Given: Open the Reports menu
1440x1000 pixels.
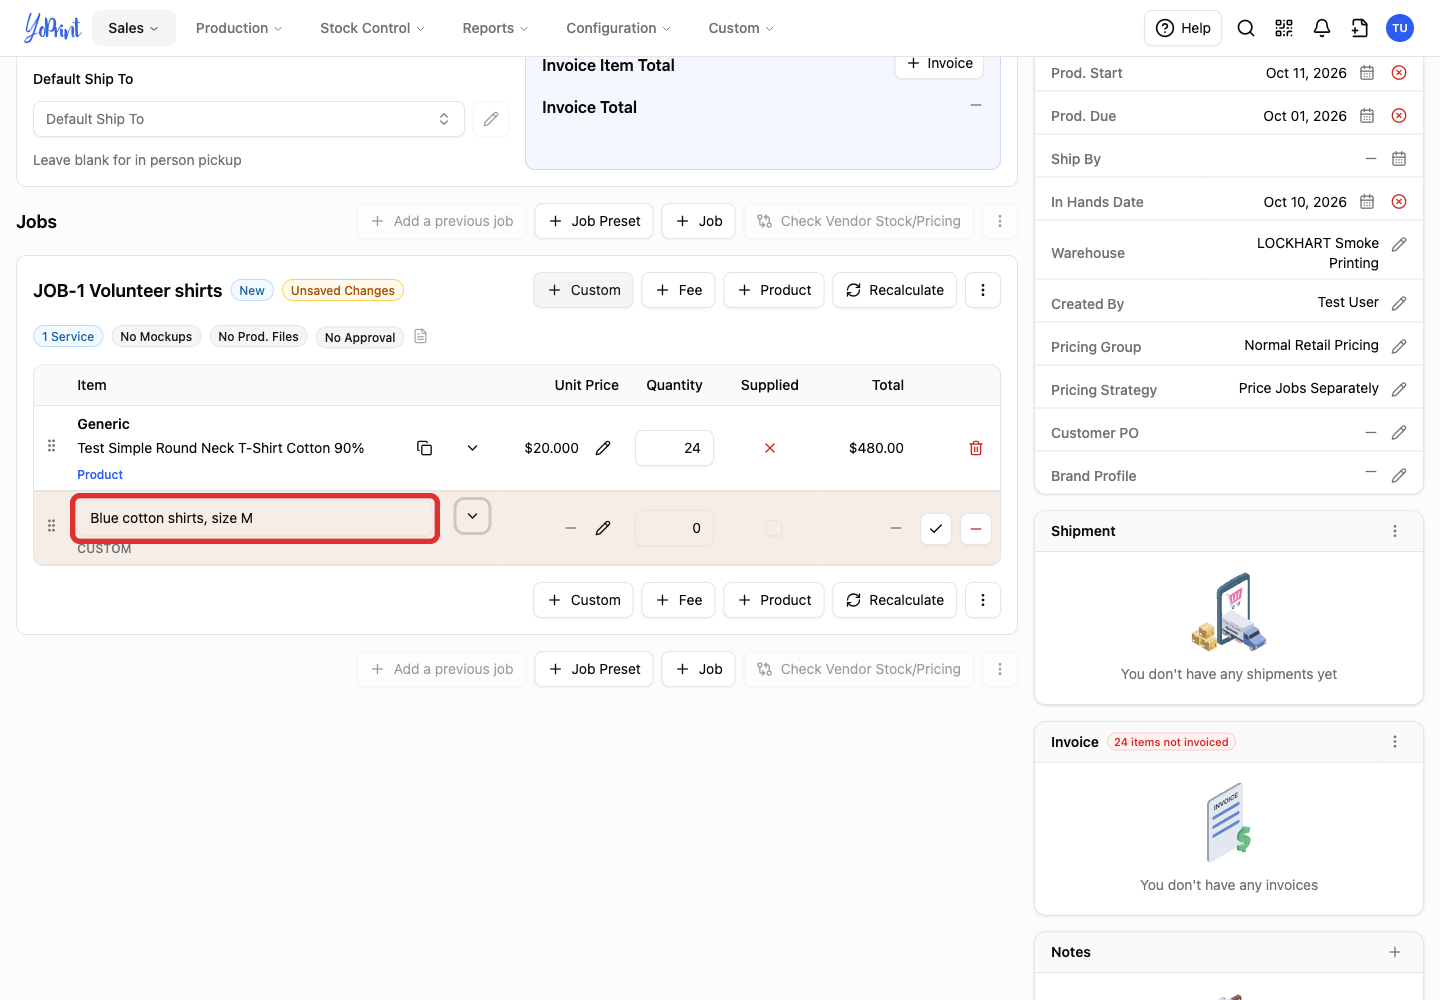Looking at the screenshot, I should coord(495,28).
